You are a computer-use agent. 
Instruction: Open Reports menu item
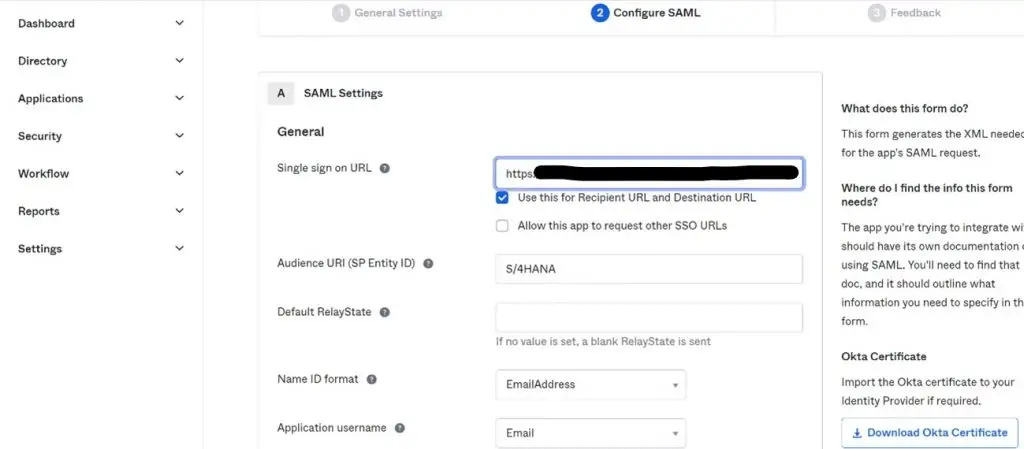click(39, 211)
